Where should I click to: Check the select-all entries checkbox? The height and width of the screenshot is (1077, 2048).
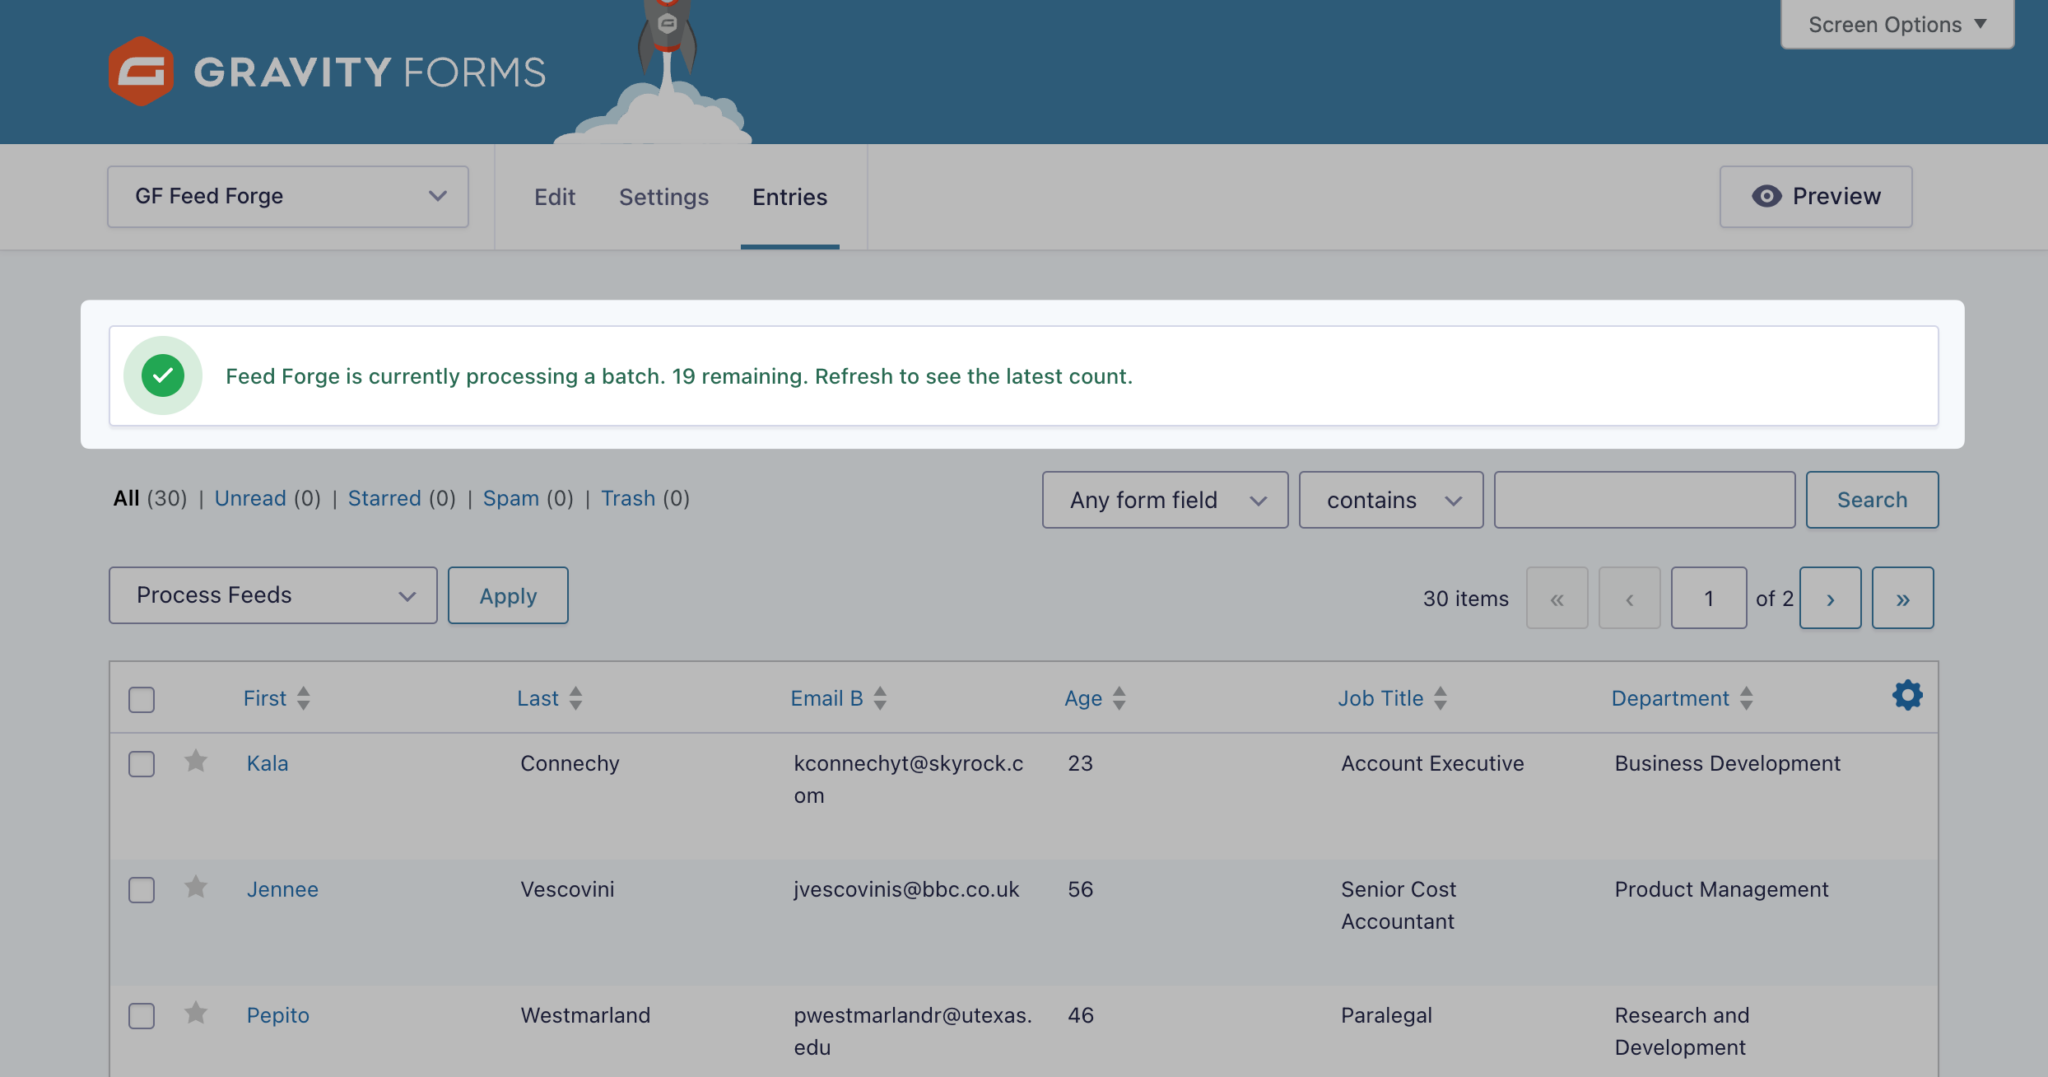pyautogui.click(x=142, y=700)
